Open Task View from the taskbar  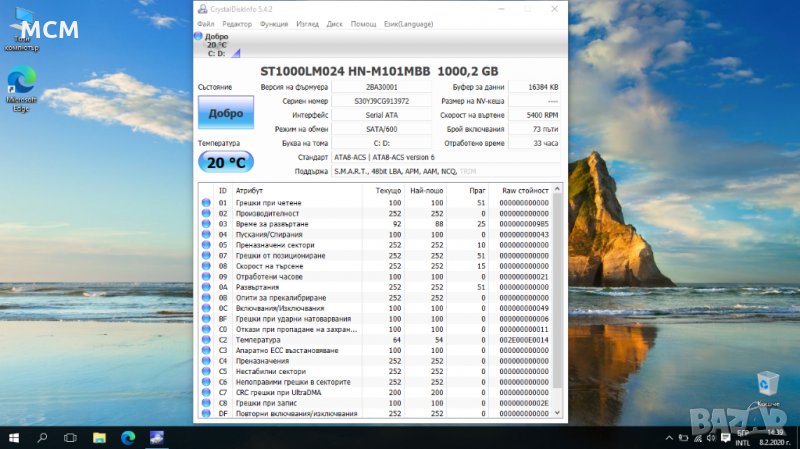click(70, 438)
